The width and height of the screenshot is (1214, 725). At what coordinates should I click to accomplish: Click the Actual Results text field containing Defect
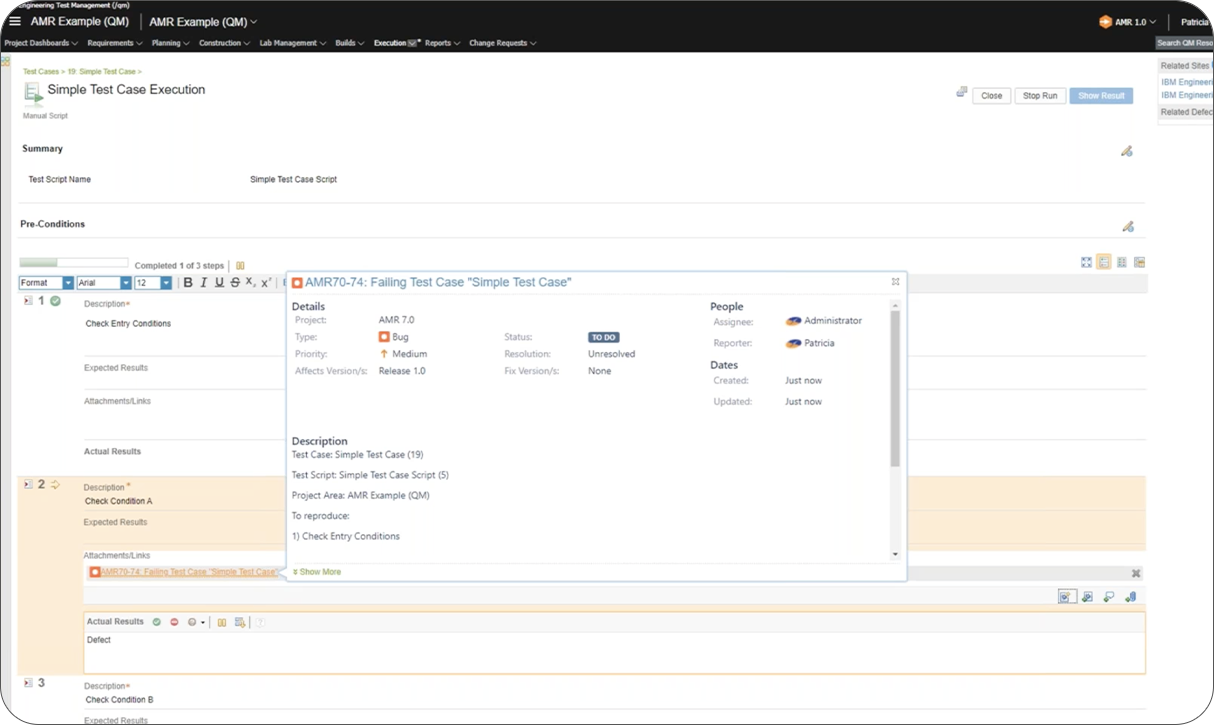pos(615,651)
